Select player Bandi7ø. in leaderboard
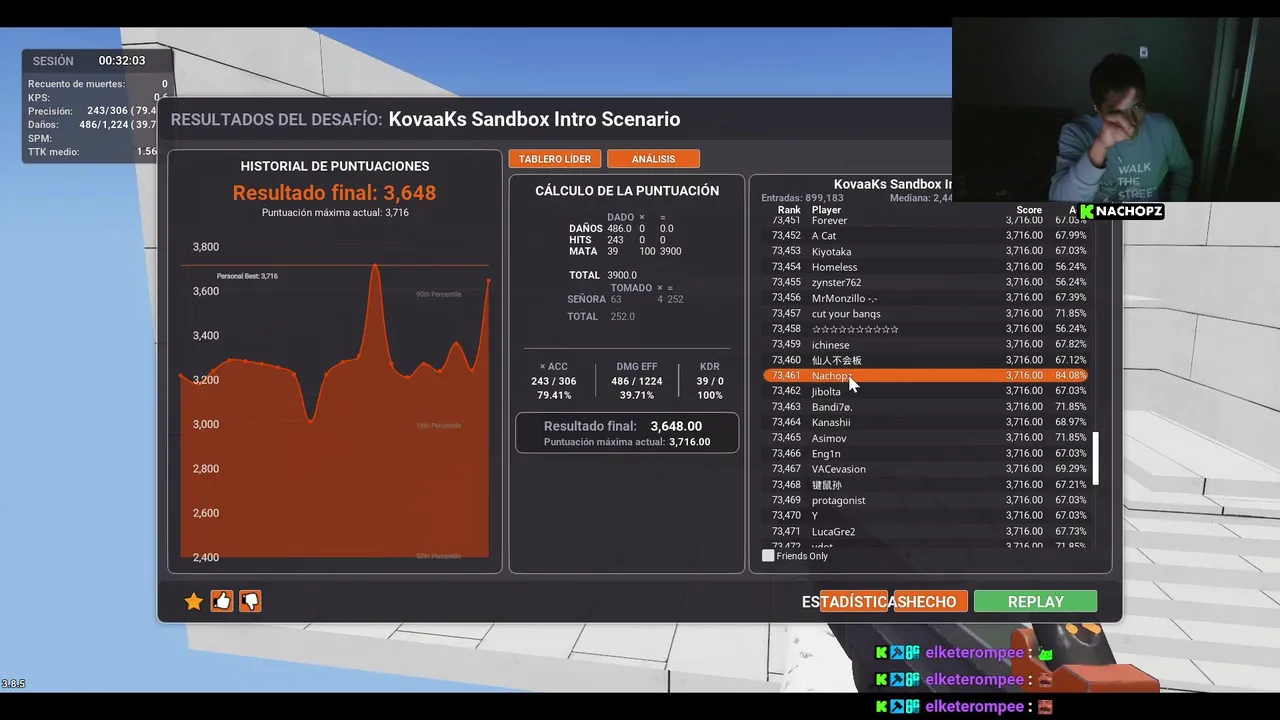The height and width of the screenshot is (720, 1280). [926, 407]
